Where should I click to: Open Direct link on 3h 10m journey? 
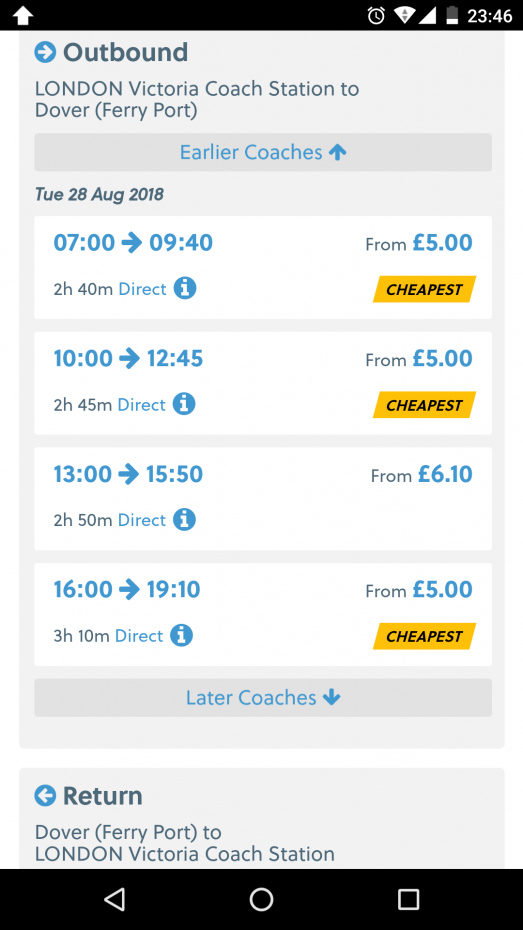click(x=139, y=636)
